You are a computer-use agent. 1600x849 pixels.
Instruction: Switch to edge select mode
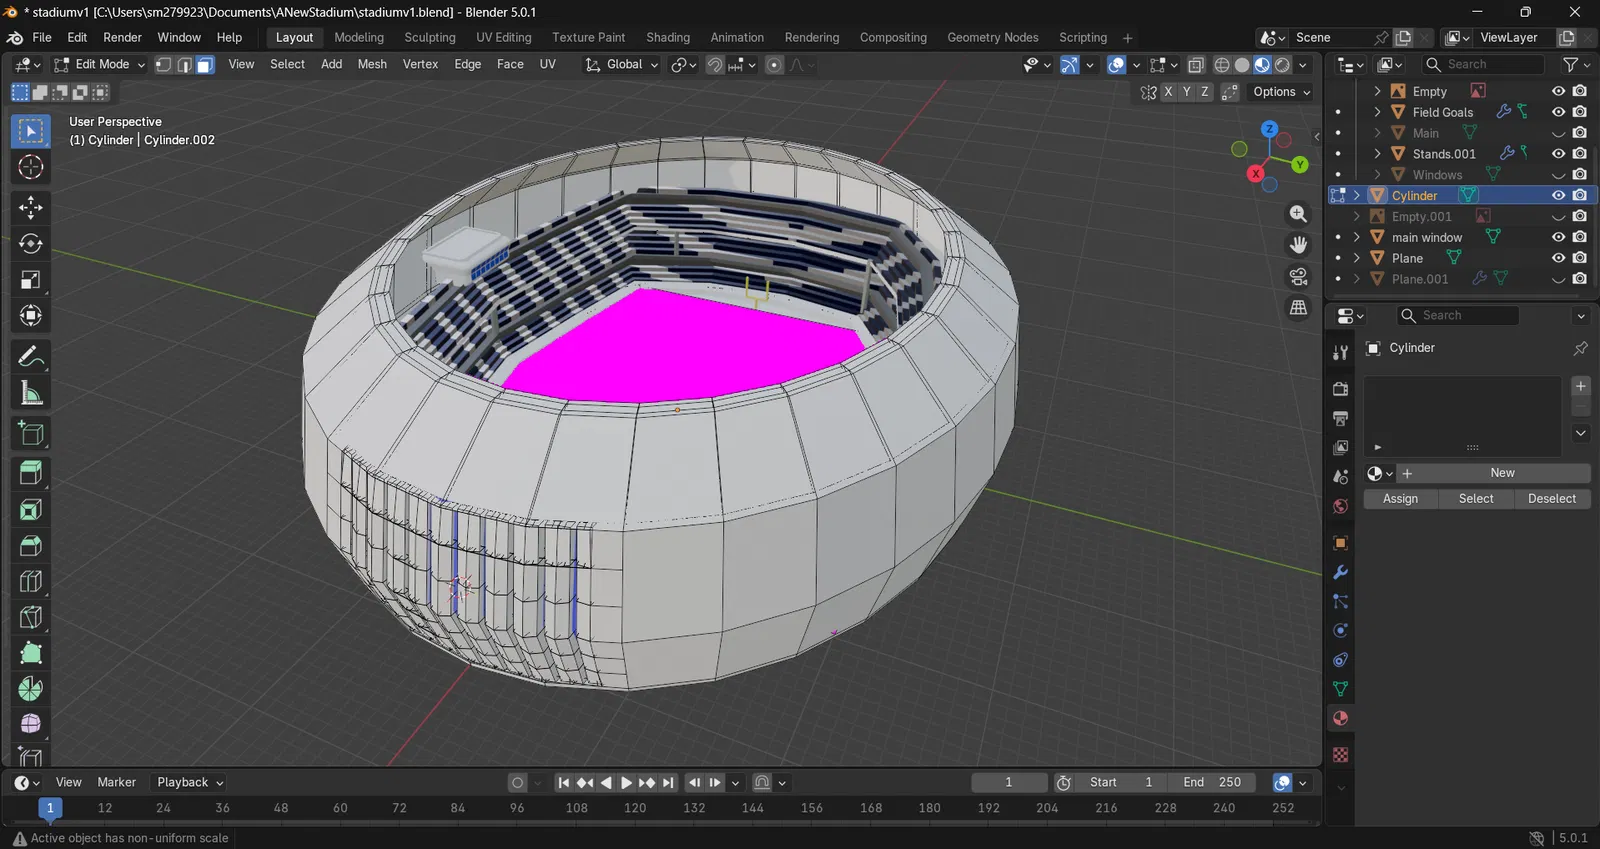coord(184,65)
